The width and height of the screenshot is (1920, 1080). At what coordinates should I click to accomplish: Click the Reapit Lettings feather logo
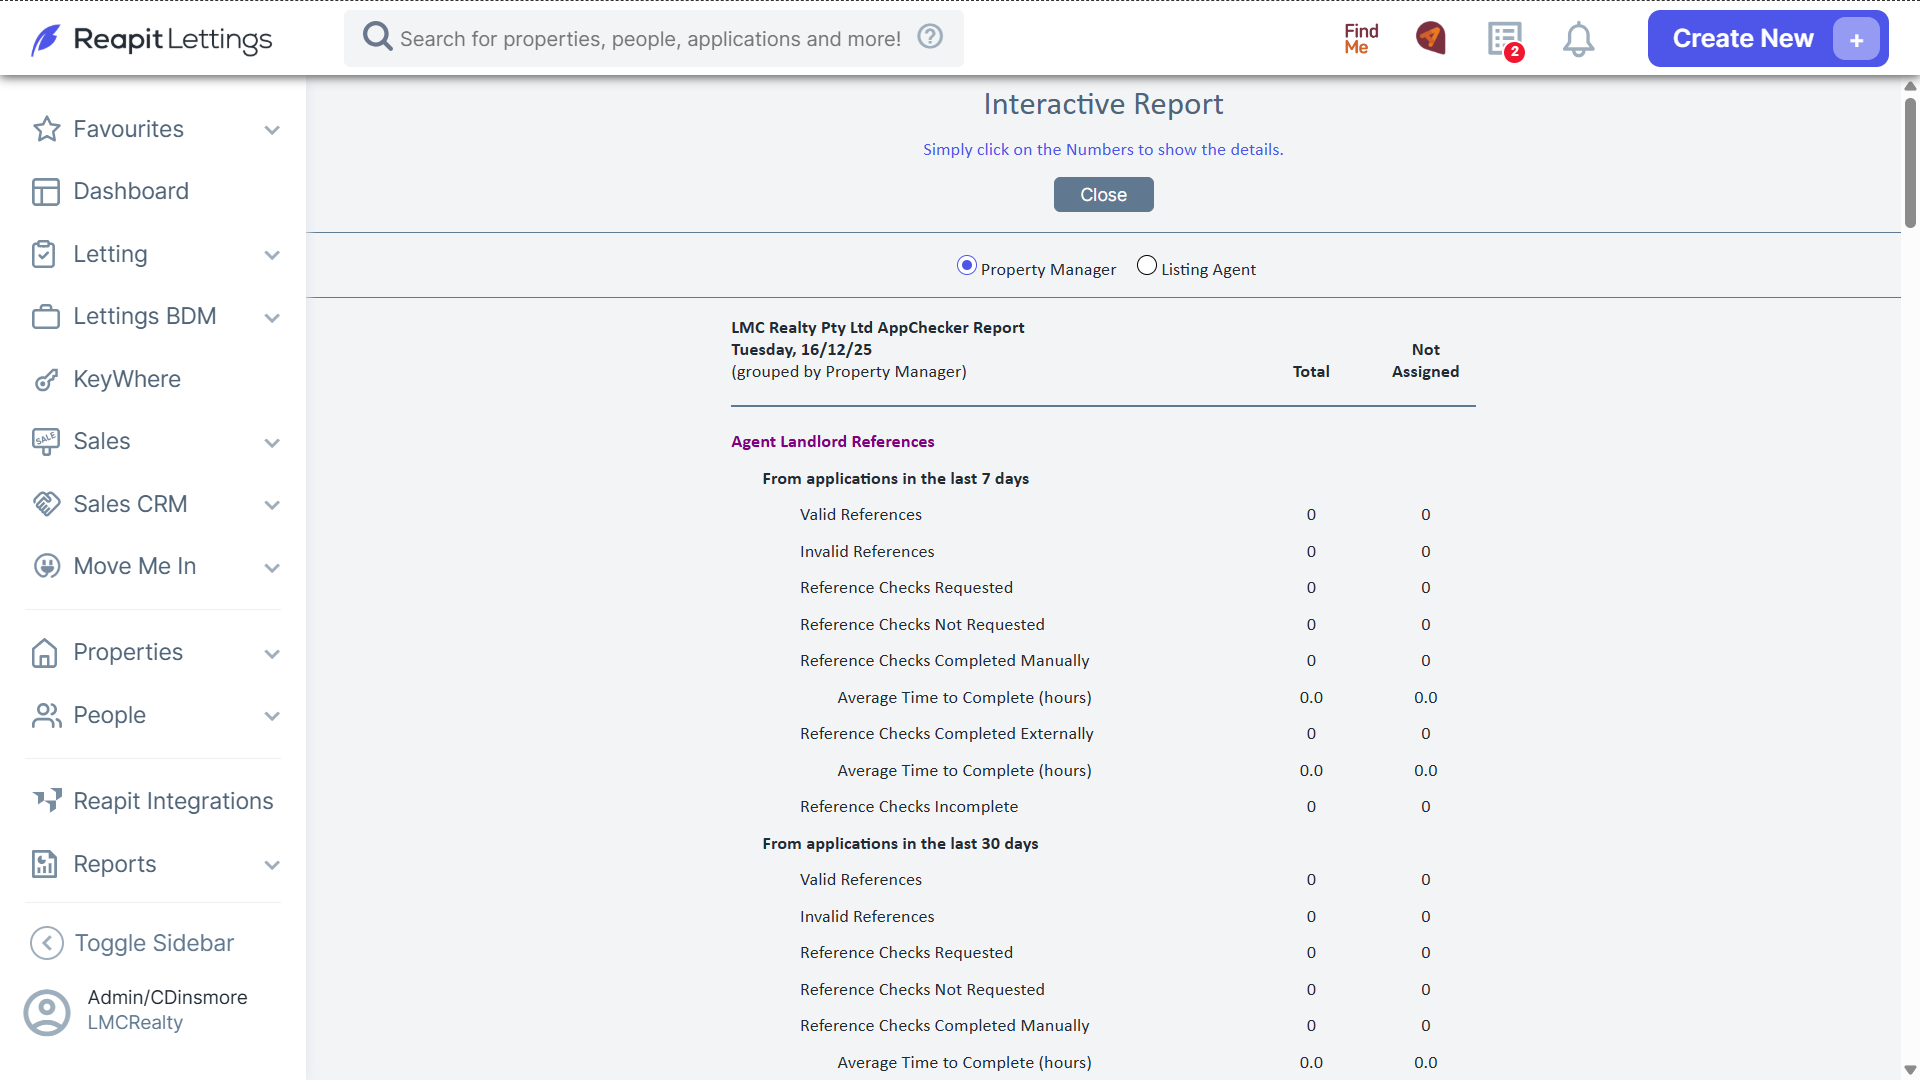pyautogui.click(x=45, y=40)
